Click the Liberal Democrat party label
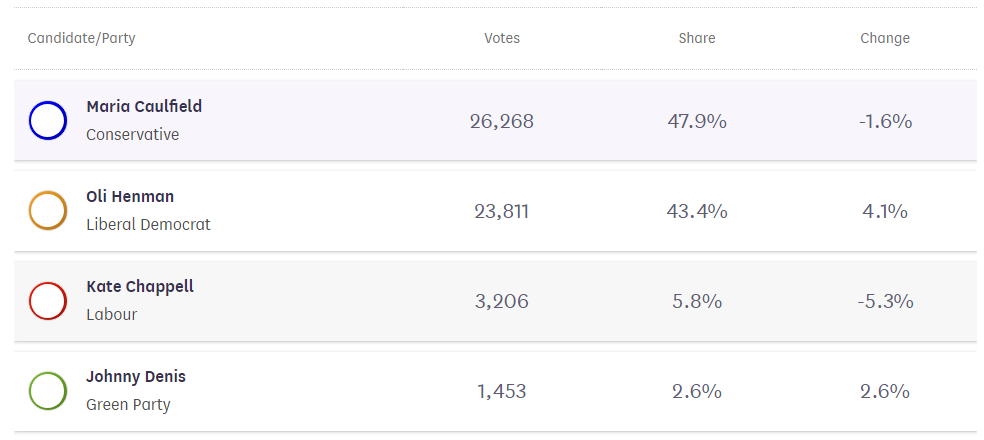 pos(148,224)
